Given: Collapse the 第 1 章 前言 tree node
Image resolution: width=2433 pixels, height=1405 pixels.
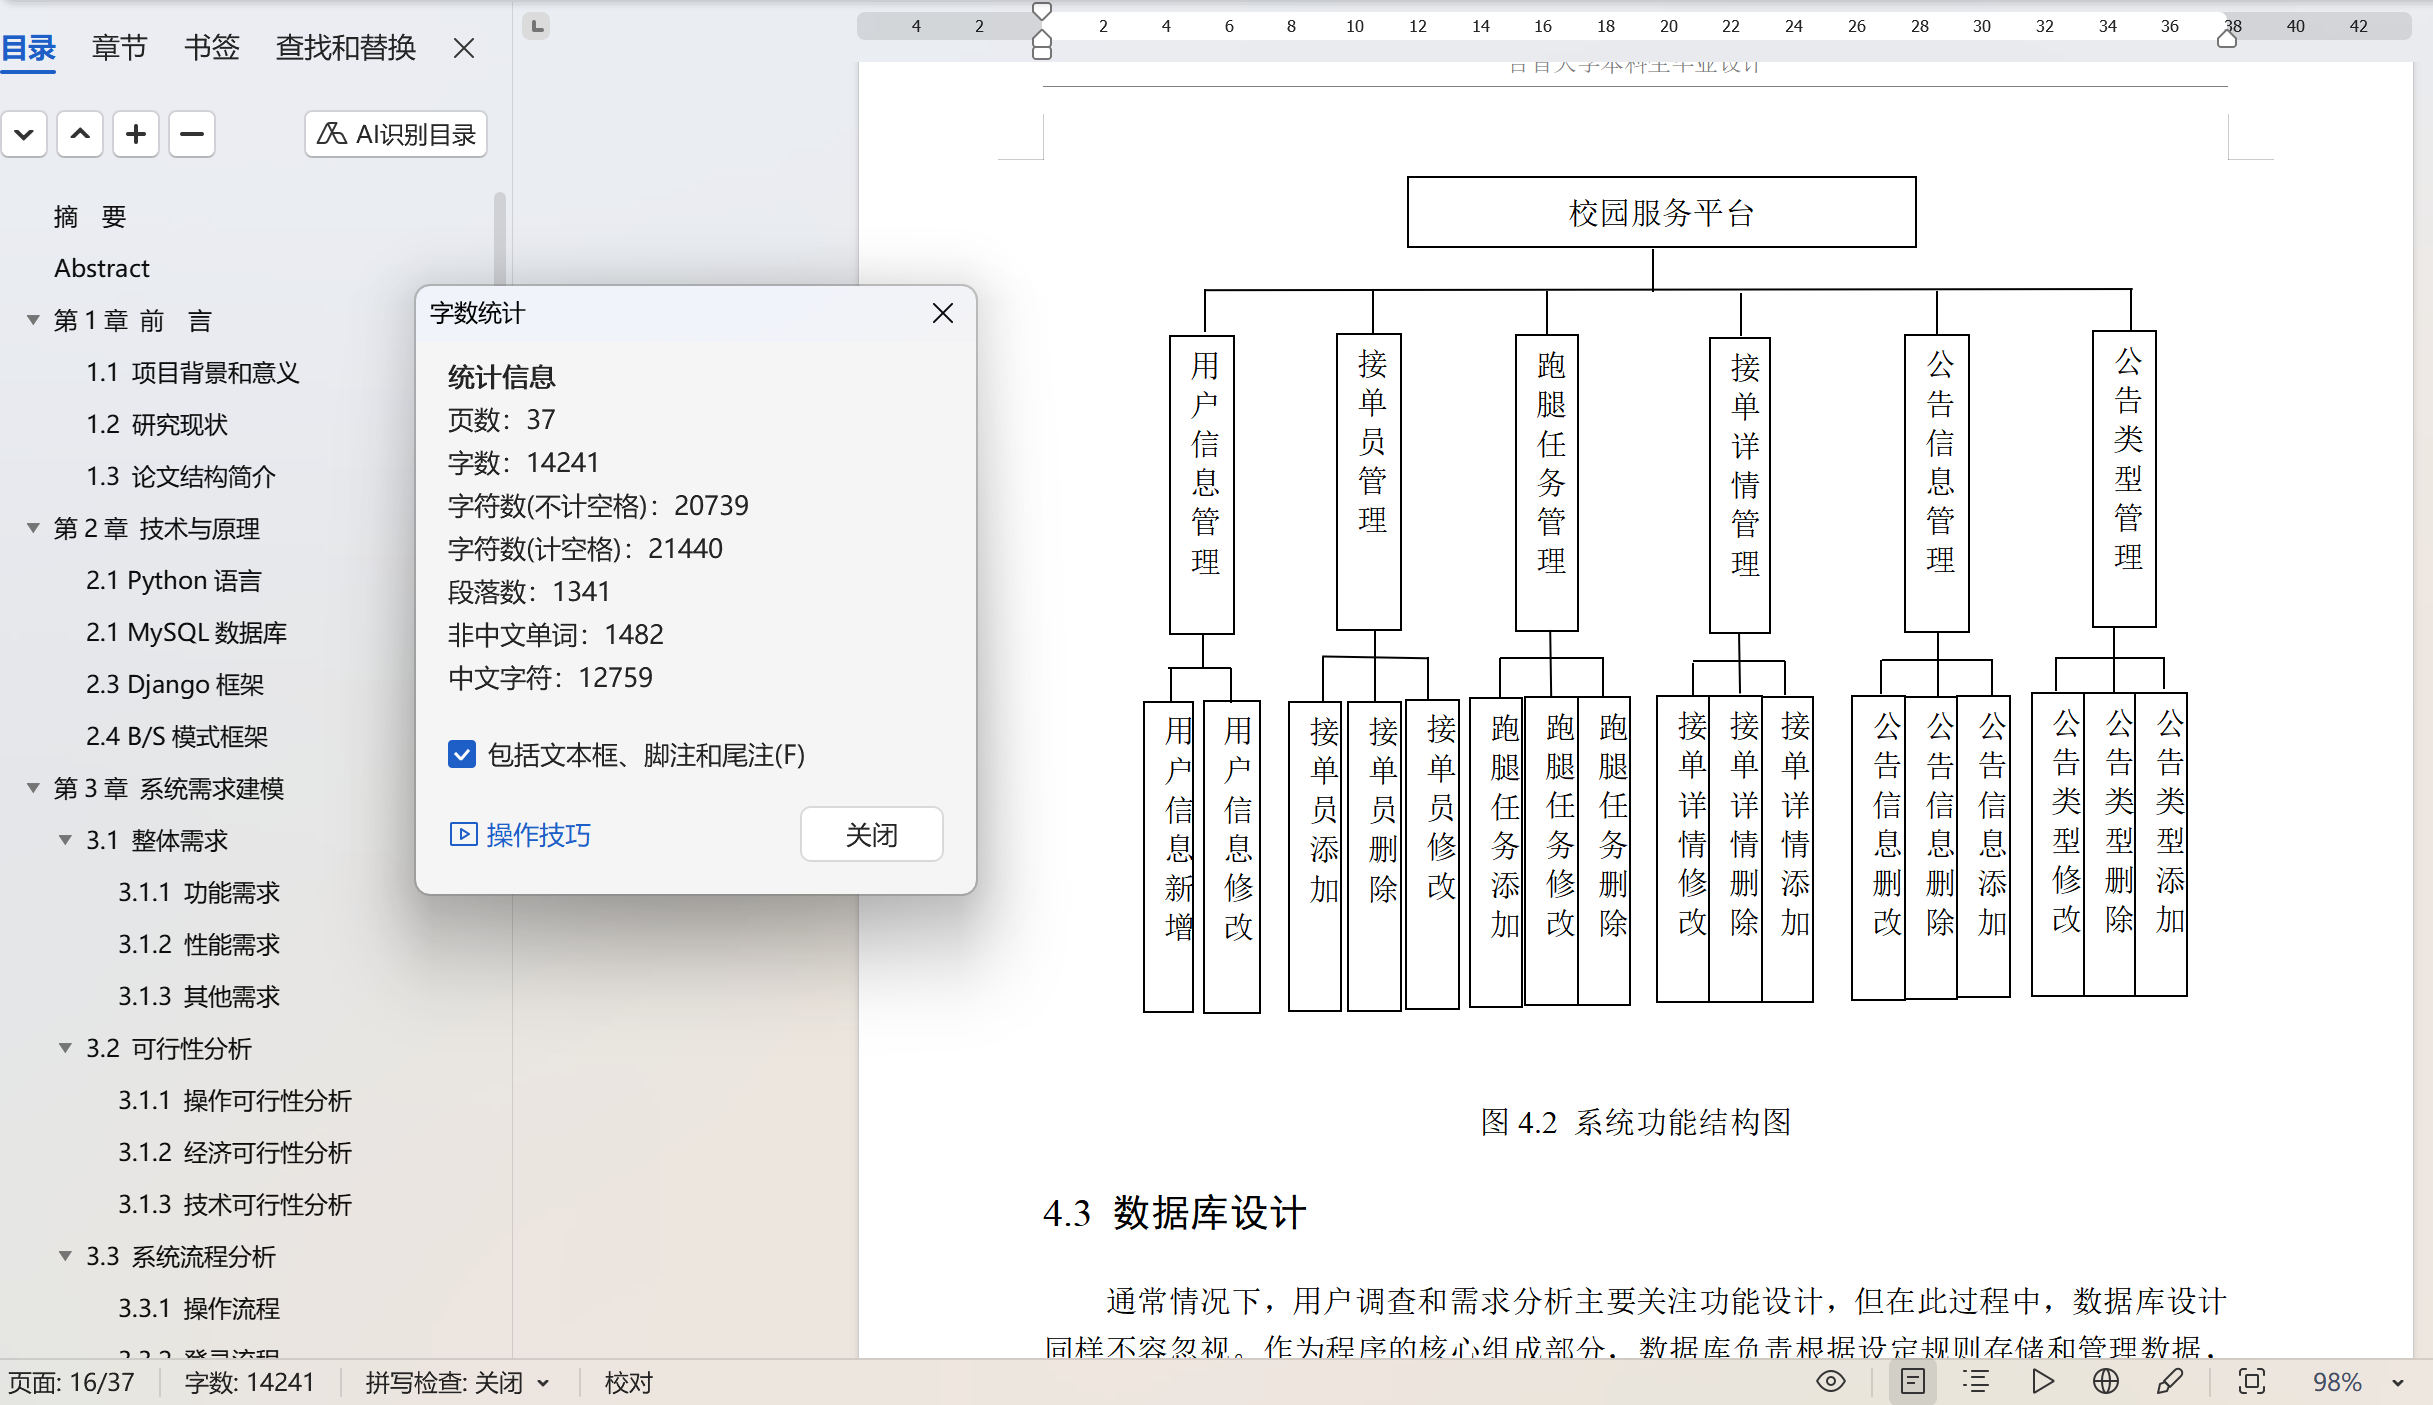Looking at the screenshot, I should (x=33, y=320).
